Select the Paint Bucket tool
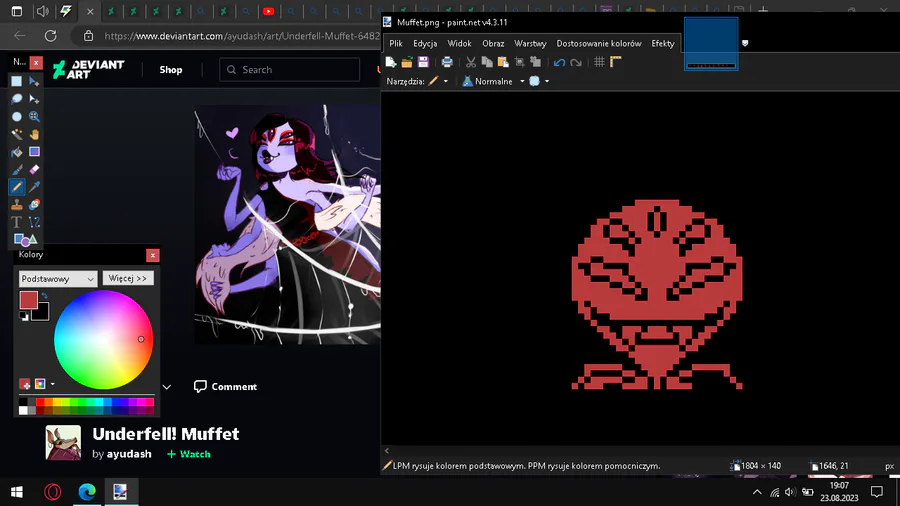This screenshot has height=506, width=900. pyautogui.click(x=17, y=152)
